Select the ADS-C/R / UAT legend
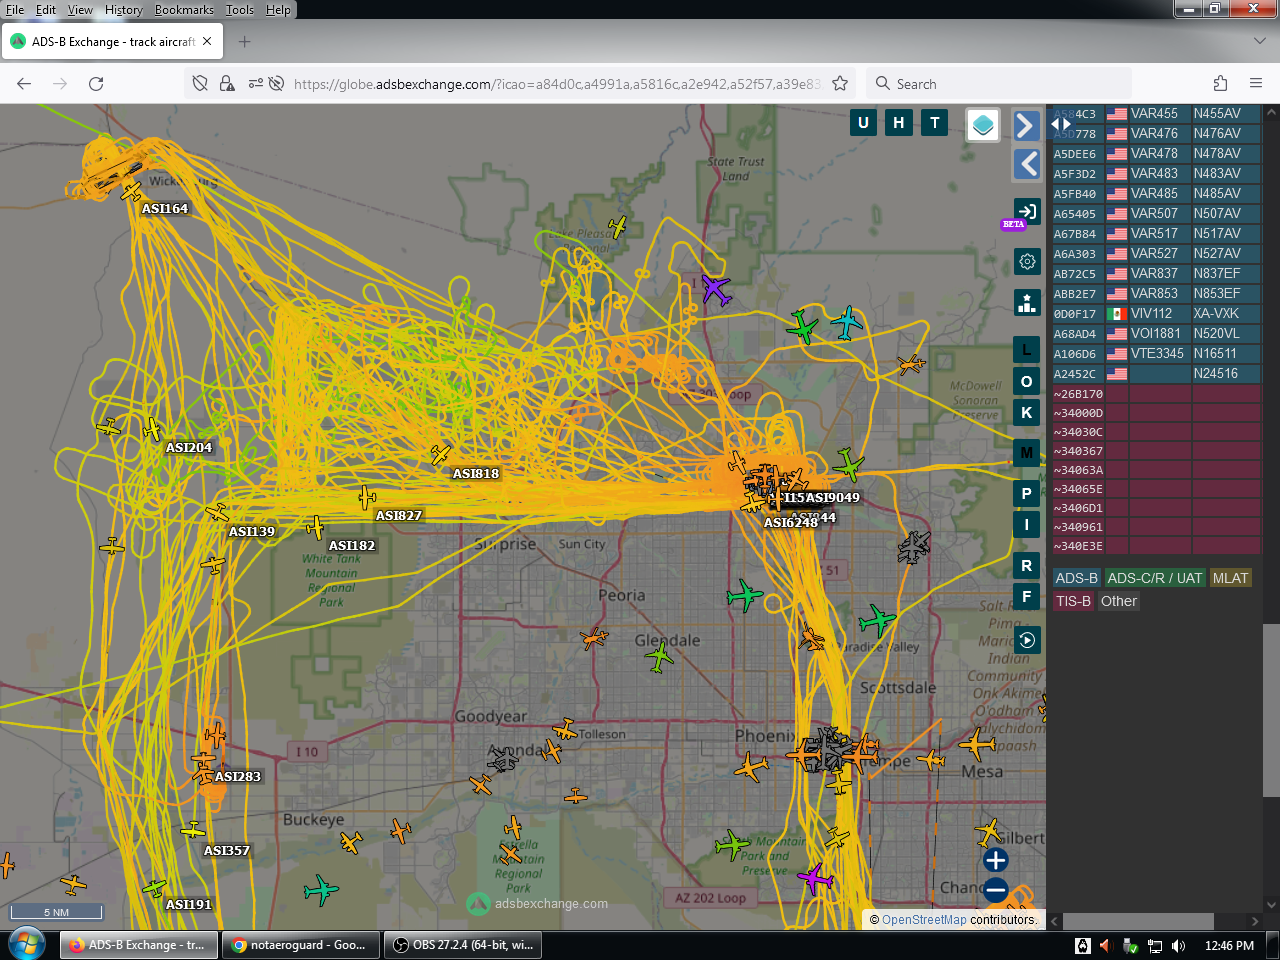 pyautogui.click(x=1155, y=578)
